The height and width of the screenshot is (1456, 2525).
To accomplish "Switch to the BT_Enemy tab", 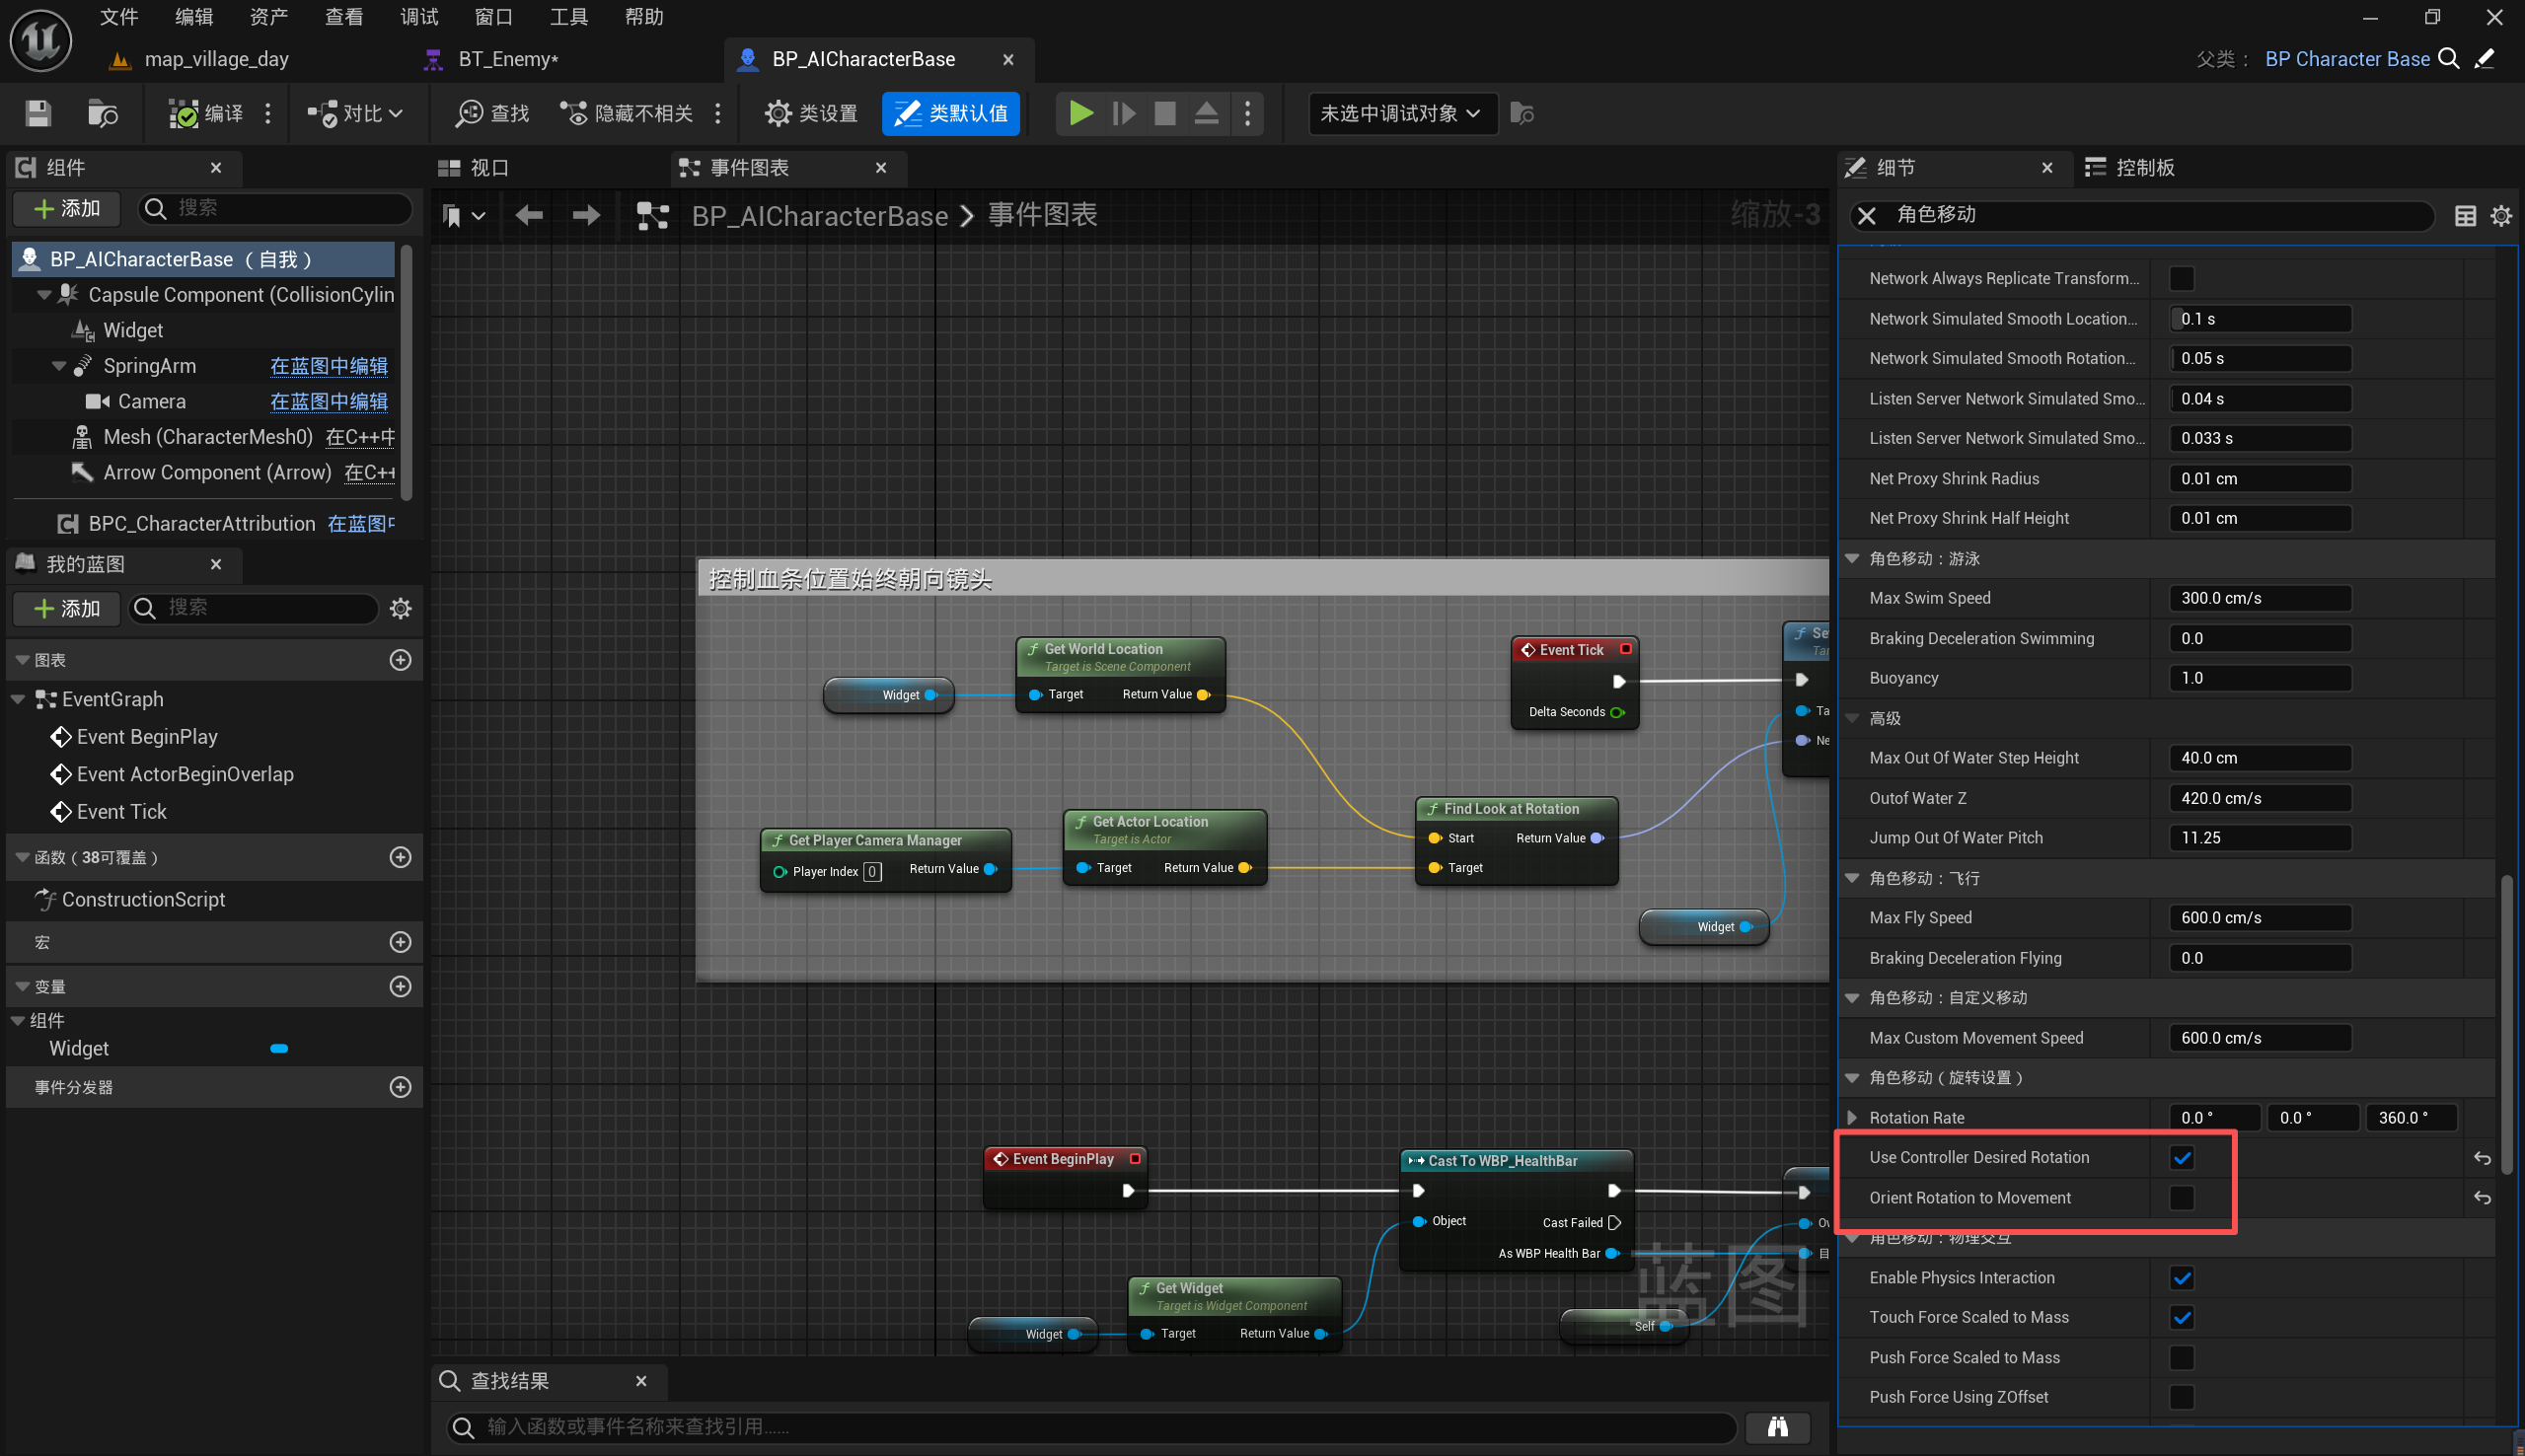I will coord(507,59).
